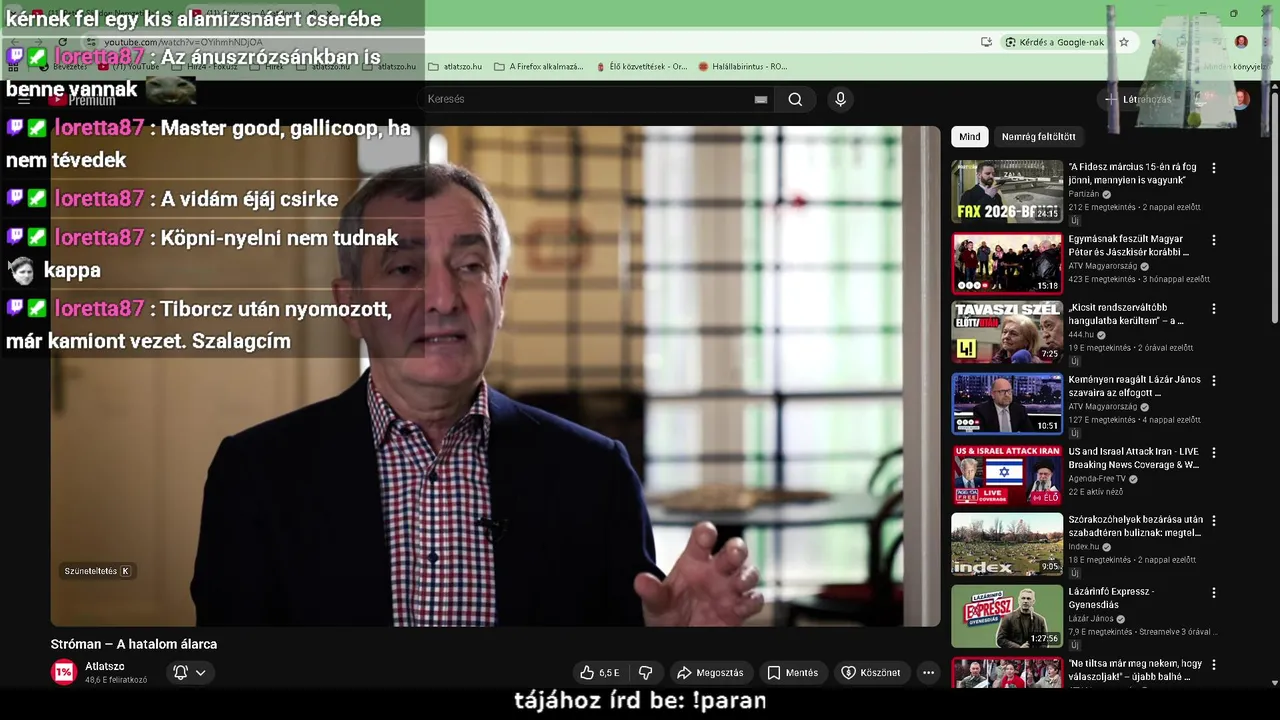Open options menu for the Partizán video
This screenshot has height=720, width=1280.
coord(1214,168)
